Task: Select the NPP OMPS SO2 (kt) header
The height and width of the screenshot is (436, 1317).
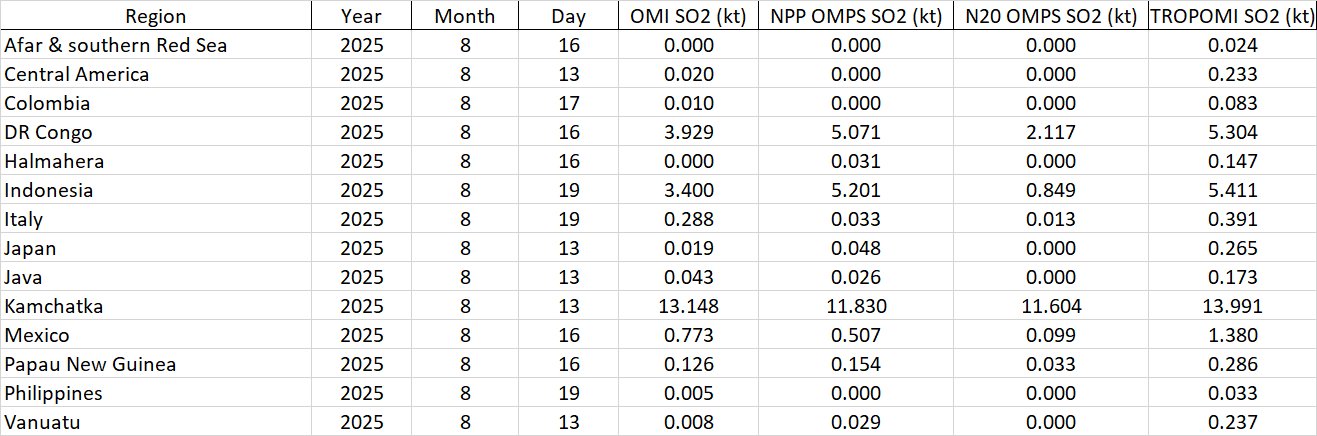Action: [x=850, y=16]
